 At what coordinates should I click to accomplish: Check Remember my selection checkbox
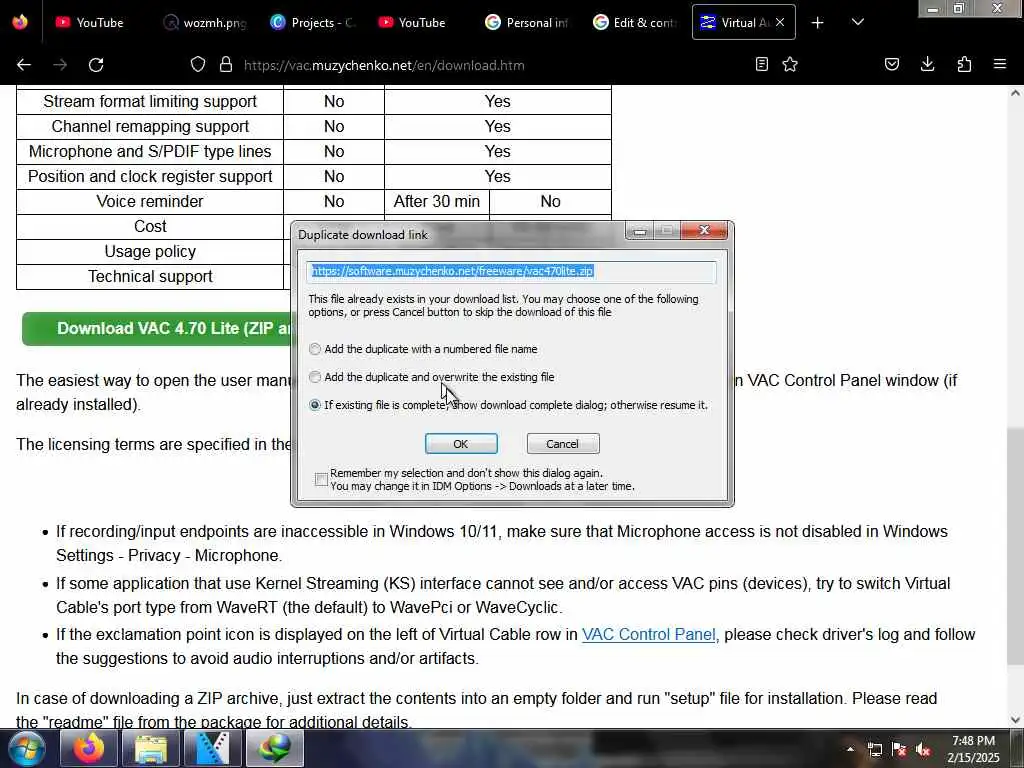(321, 479)
